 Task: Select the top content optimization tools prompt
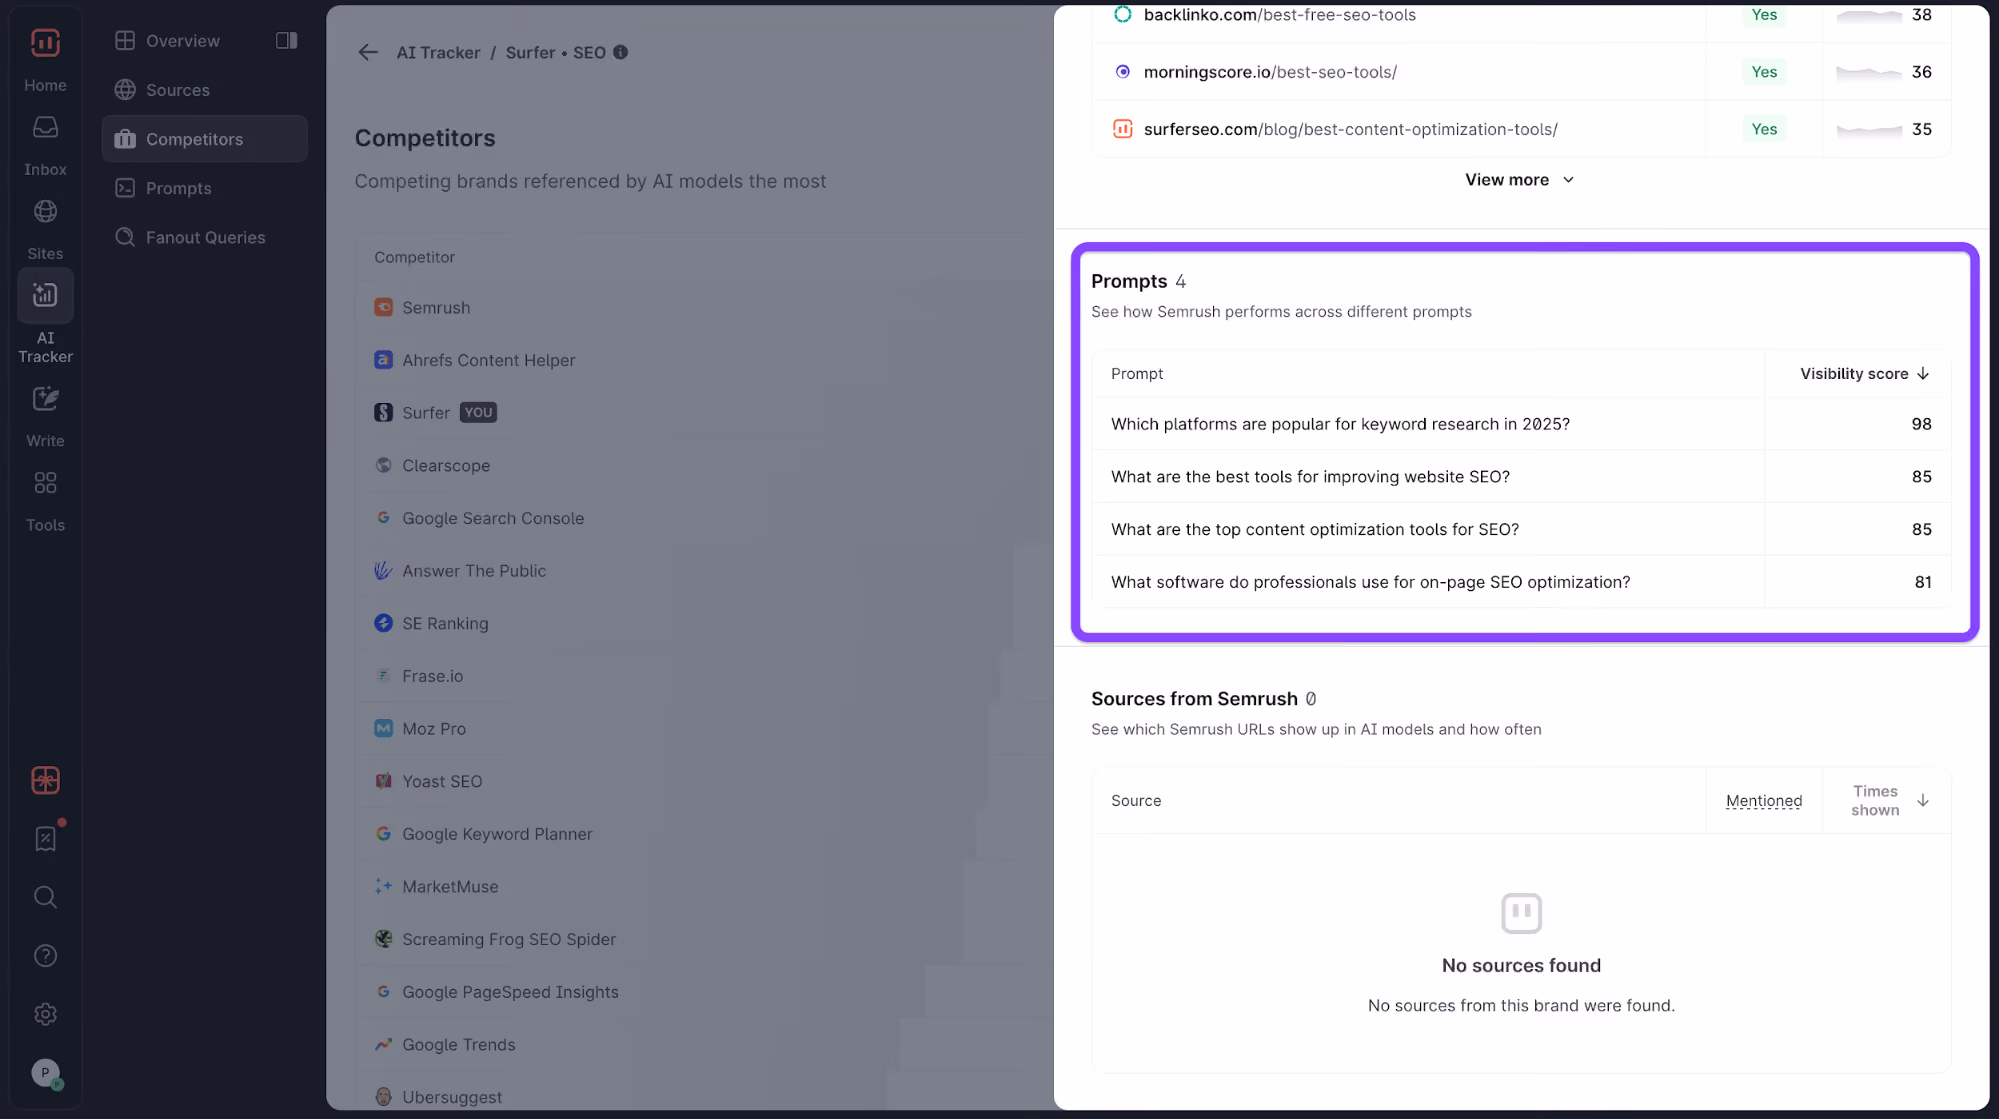click(1521, 530)
